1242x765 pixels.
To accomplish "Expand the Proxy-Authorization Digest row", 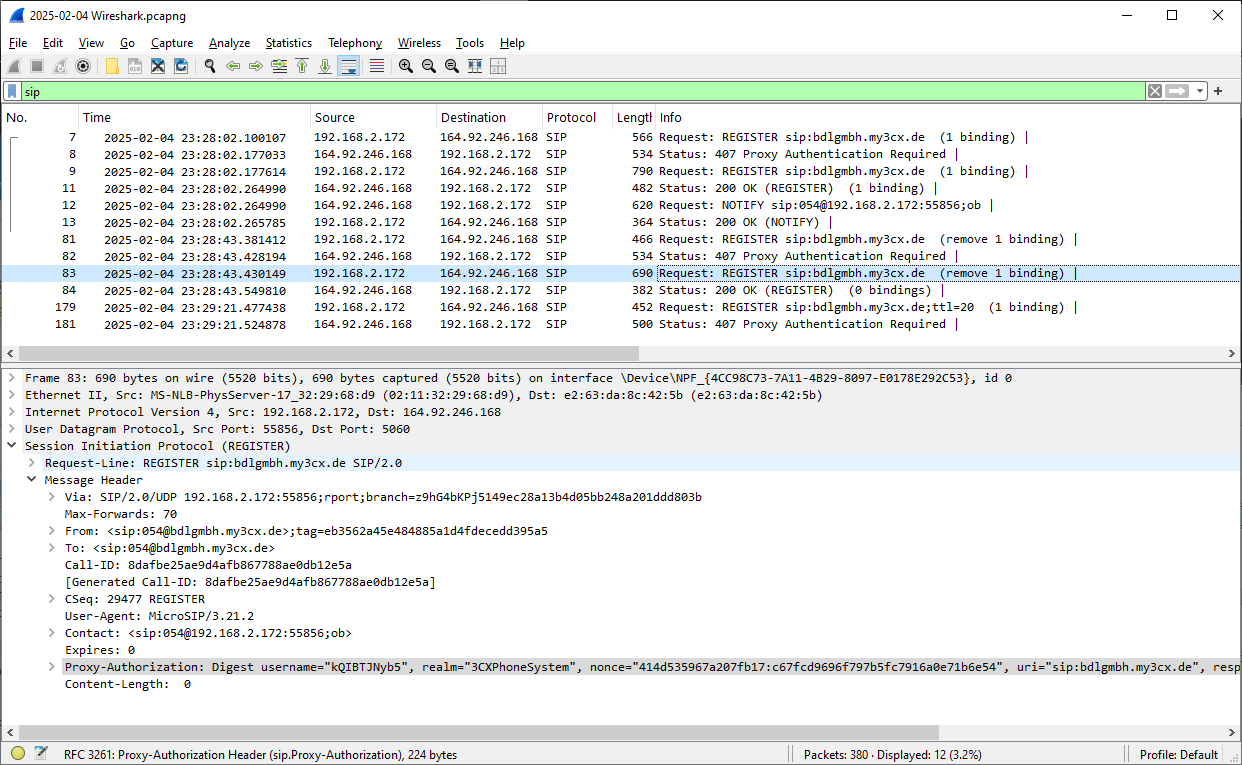I will 52,667.
